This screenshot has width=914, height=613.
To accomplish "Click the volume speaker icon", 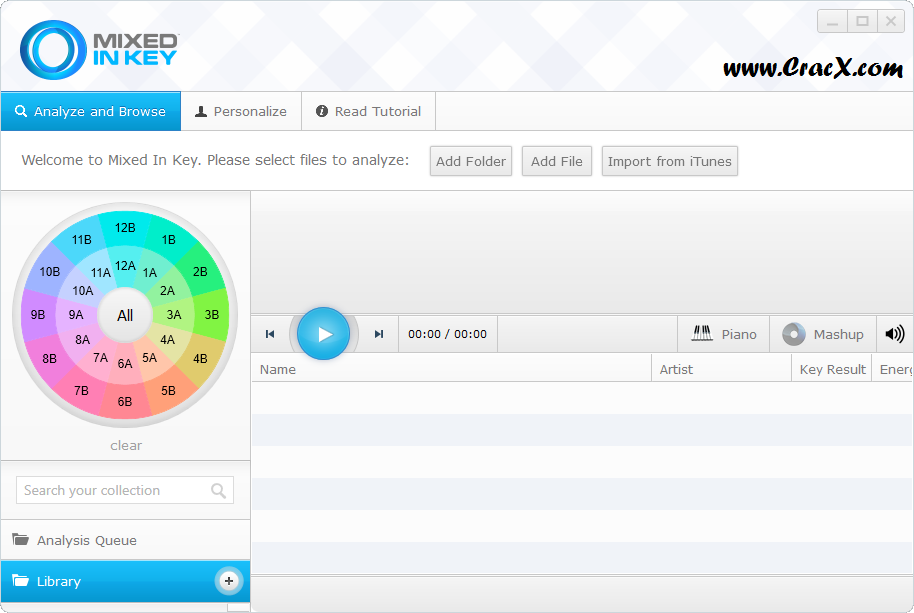I will [895, 334].
